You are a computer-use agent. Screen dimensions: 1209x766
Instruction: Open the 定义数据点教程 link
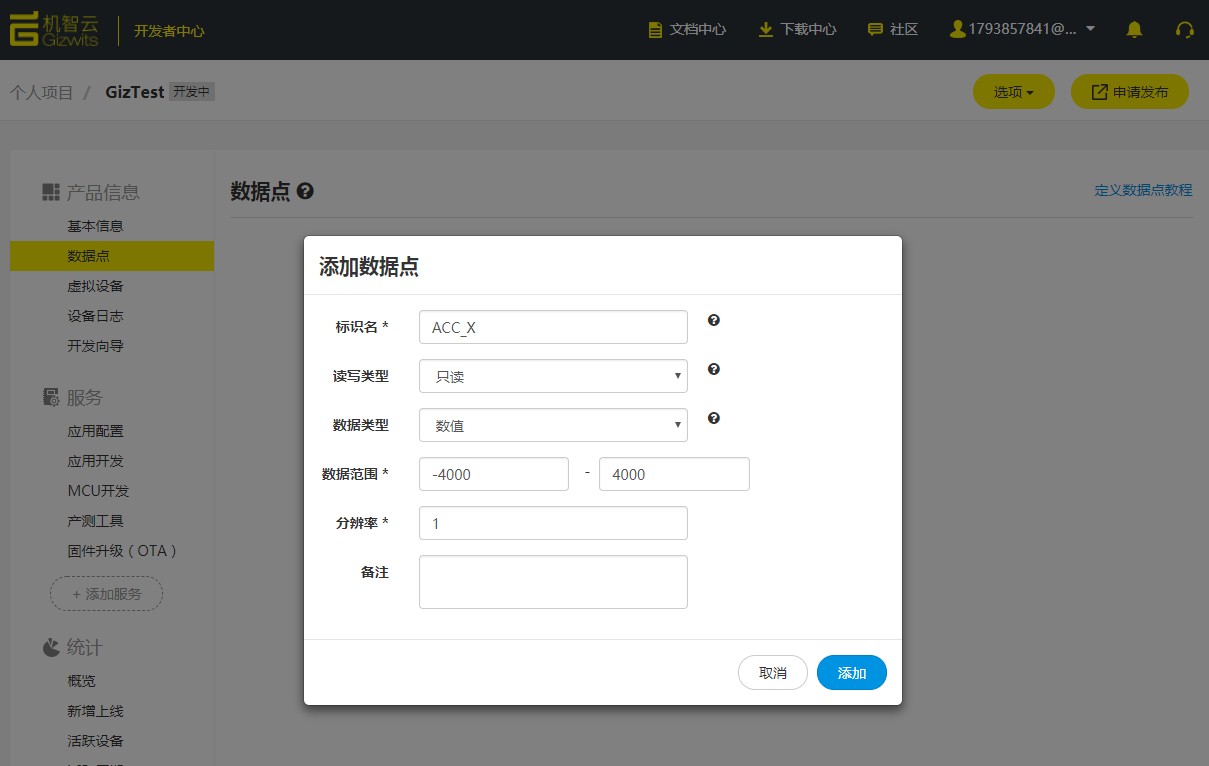(x=1143, y=190)
